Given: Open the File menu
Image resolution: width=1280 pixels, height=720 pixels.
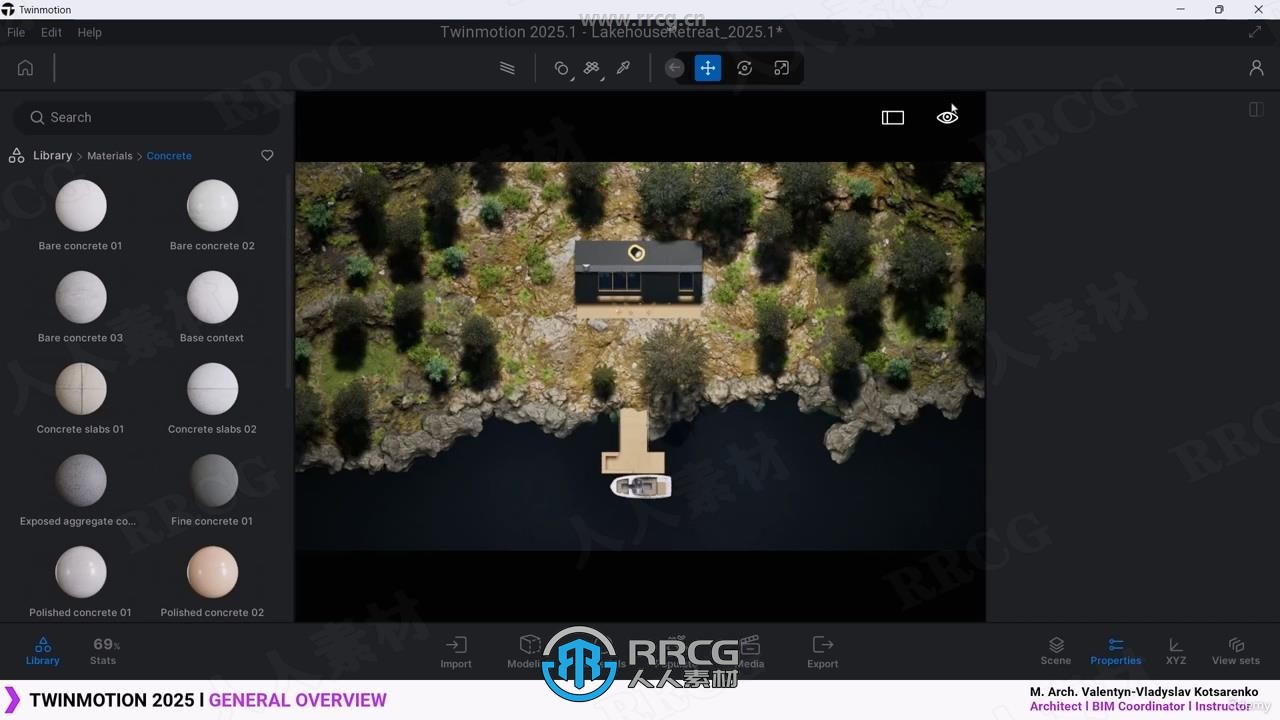Looking at the screenshot, I should 16,32.
